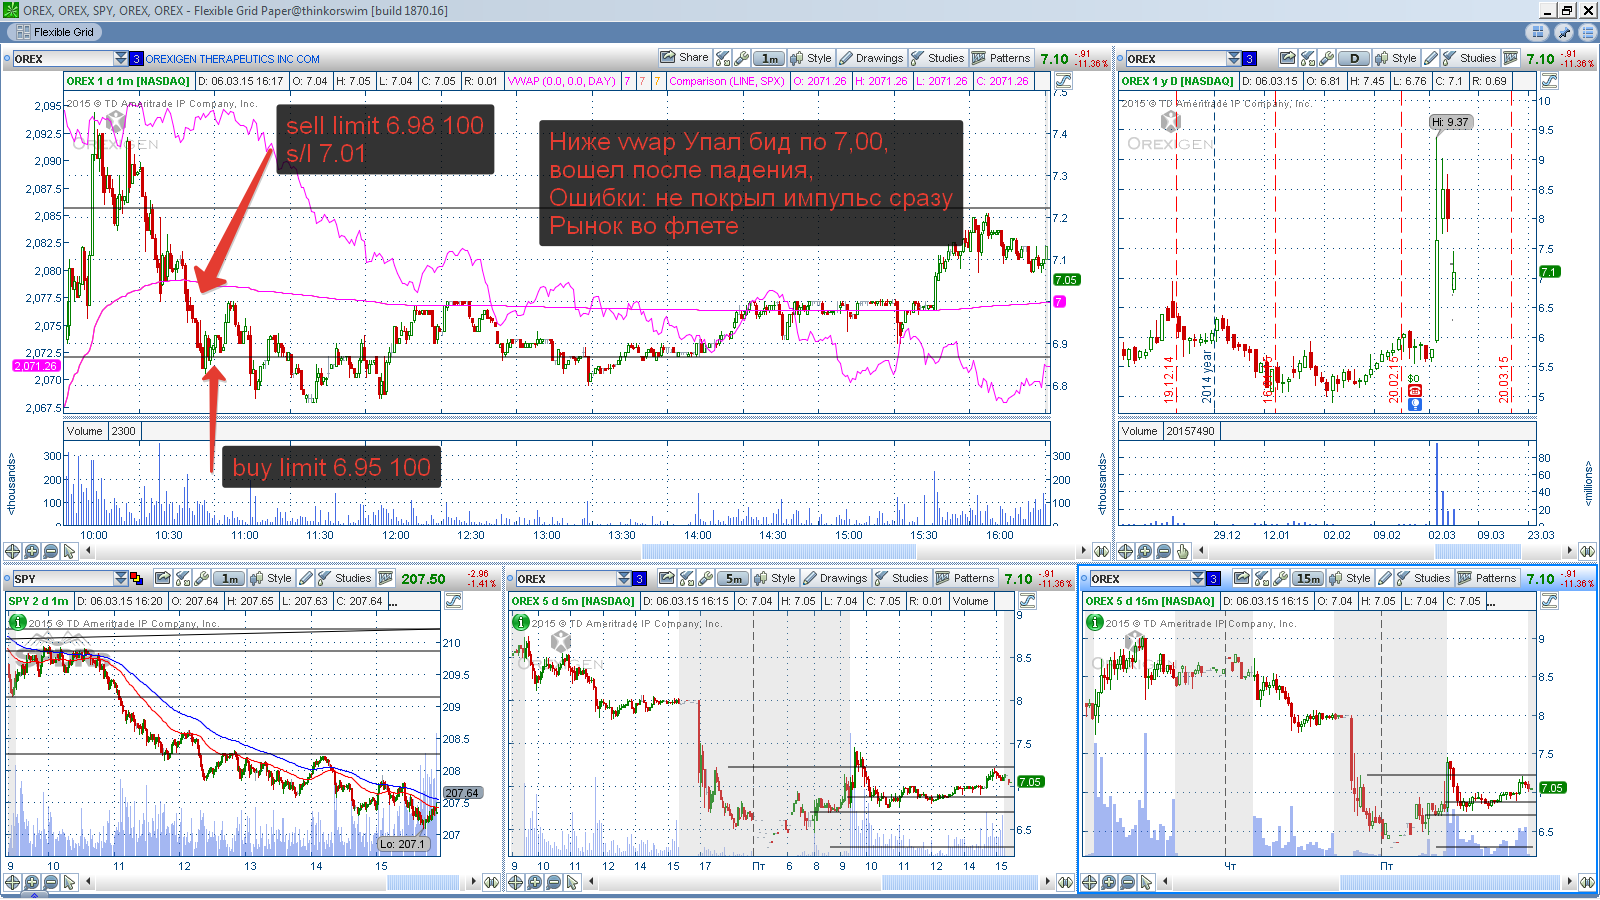This screenshot has width=1600, height=900.
Task: Open SPY symbol selector dropdown arrow
Action: (121, 579)
